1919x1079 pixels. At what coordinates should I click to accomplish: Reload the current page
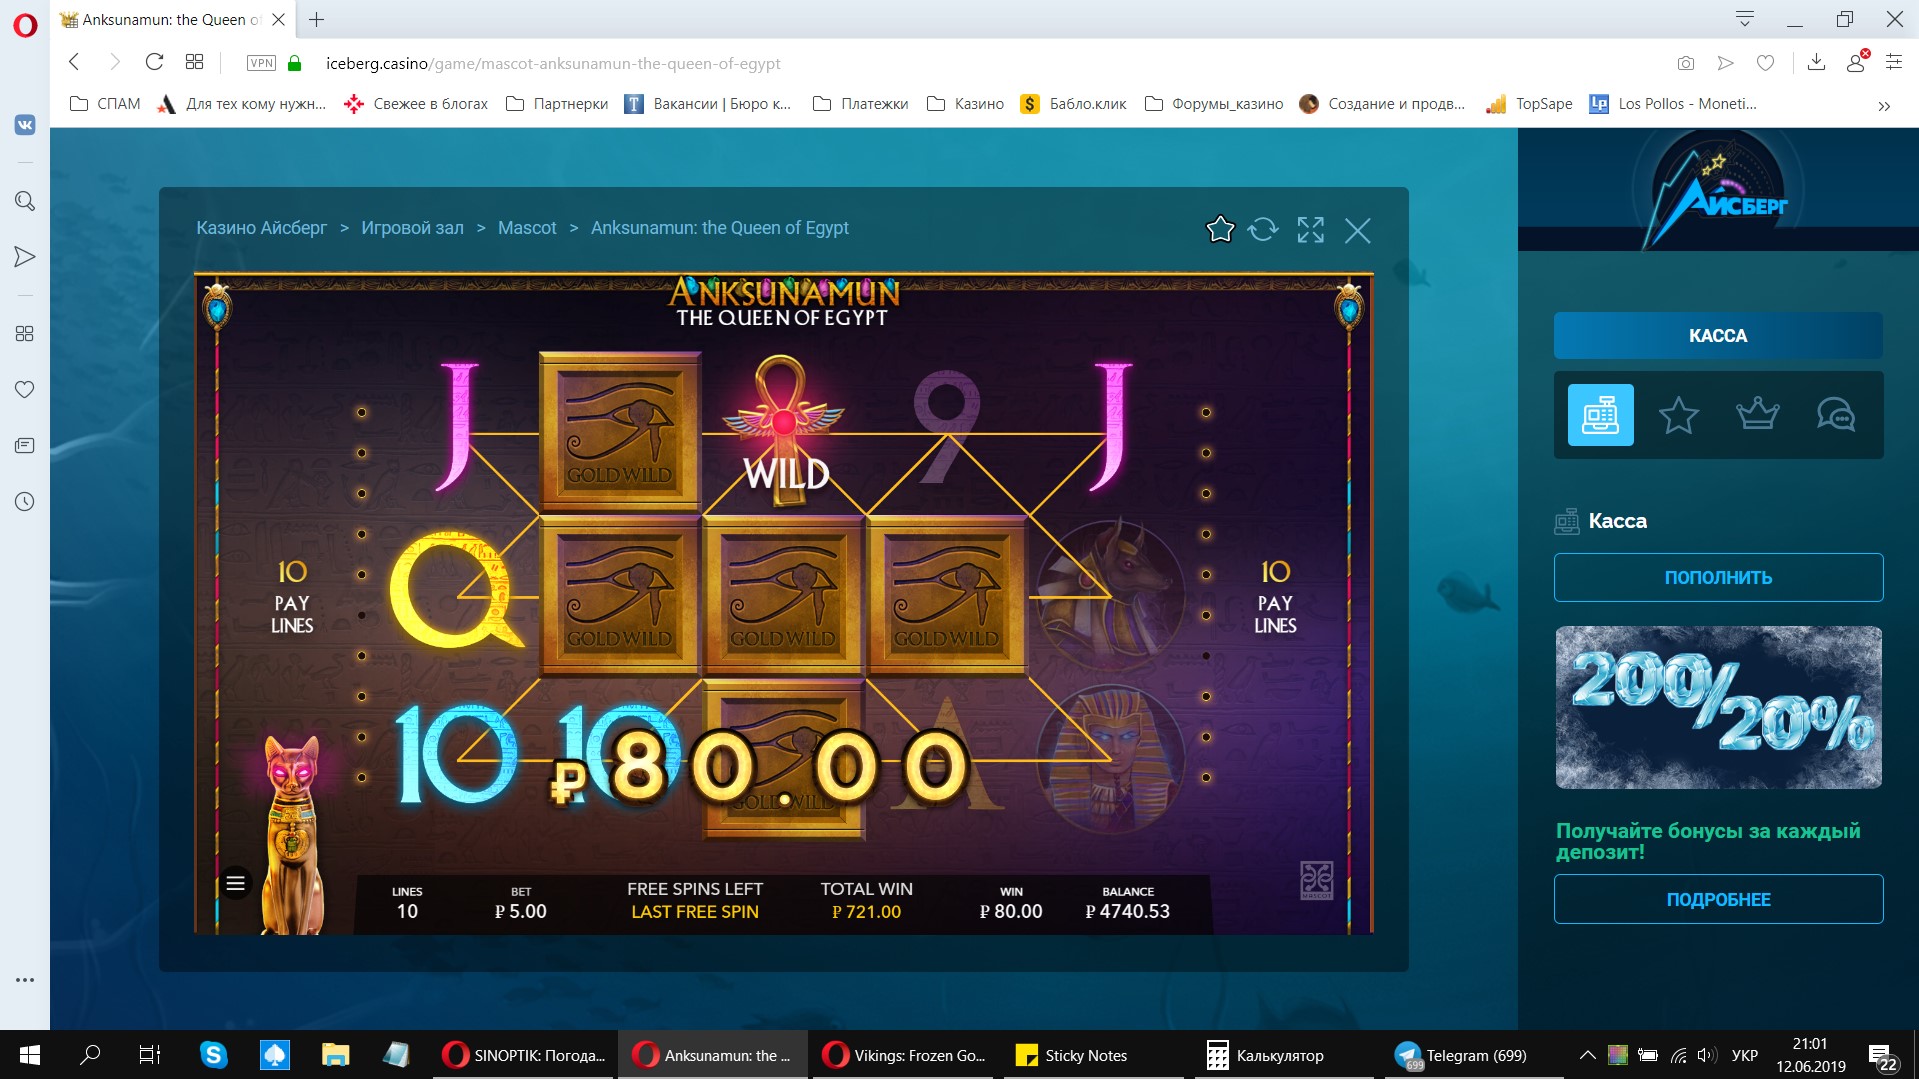(154, 62)
